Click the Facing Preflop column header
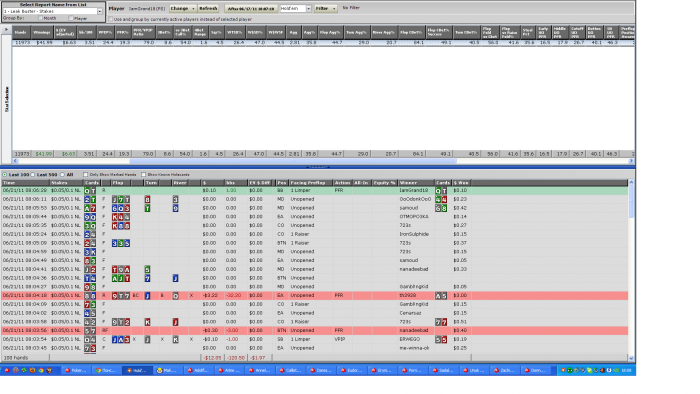 (x=311, y=182)
